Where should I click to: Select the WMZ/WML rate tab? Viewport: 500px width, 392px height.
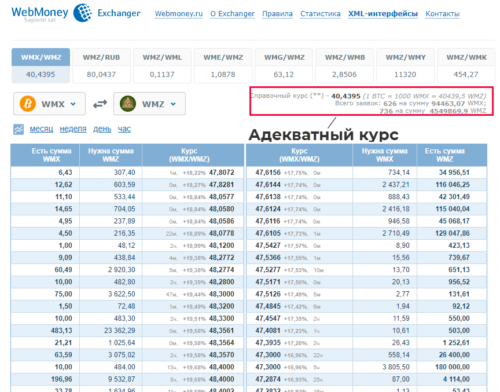pos(162,65)
